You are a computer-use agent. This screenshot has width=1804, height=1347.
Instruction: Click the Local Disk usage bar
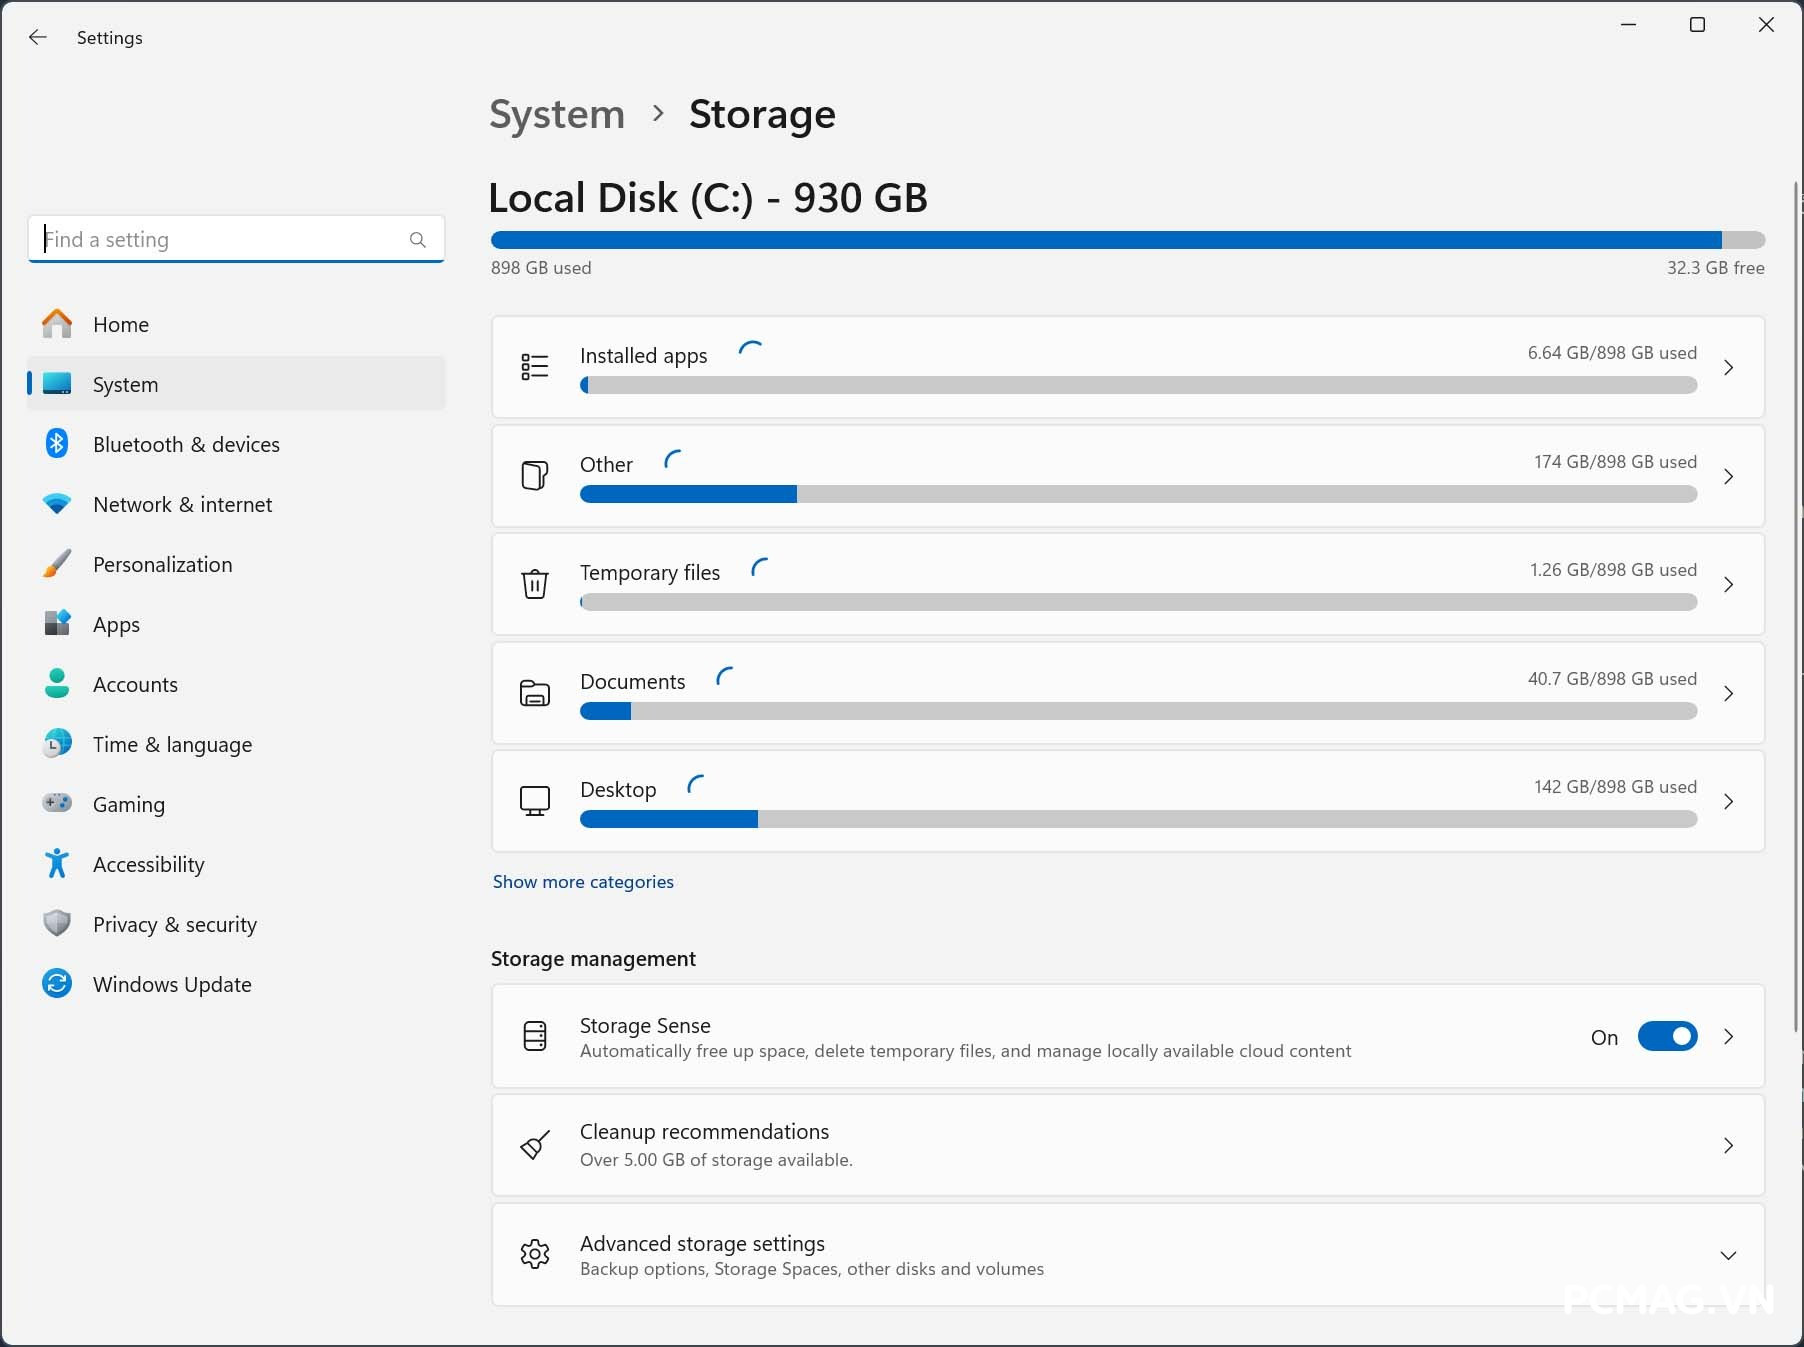[1126, 239]
